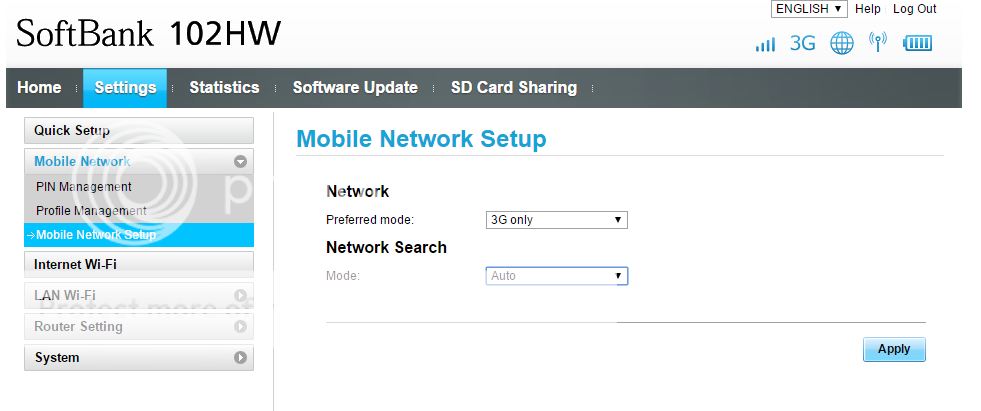Click the Log Out link
The height and width of the screenshot is (411, 981).
[915, 9]
